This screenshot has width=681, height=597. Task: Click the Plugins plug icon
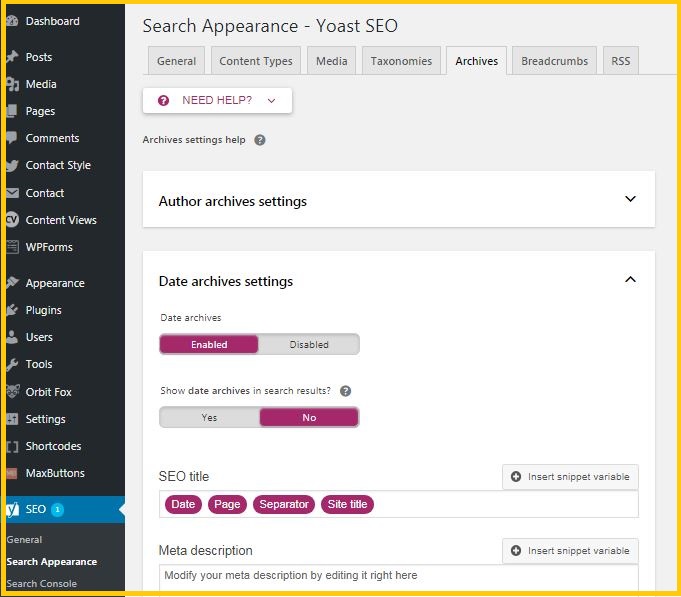12,310
